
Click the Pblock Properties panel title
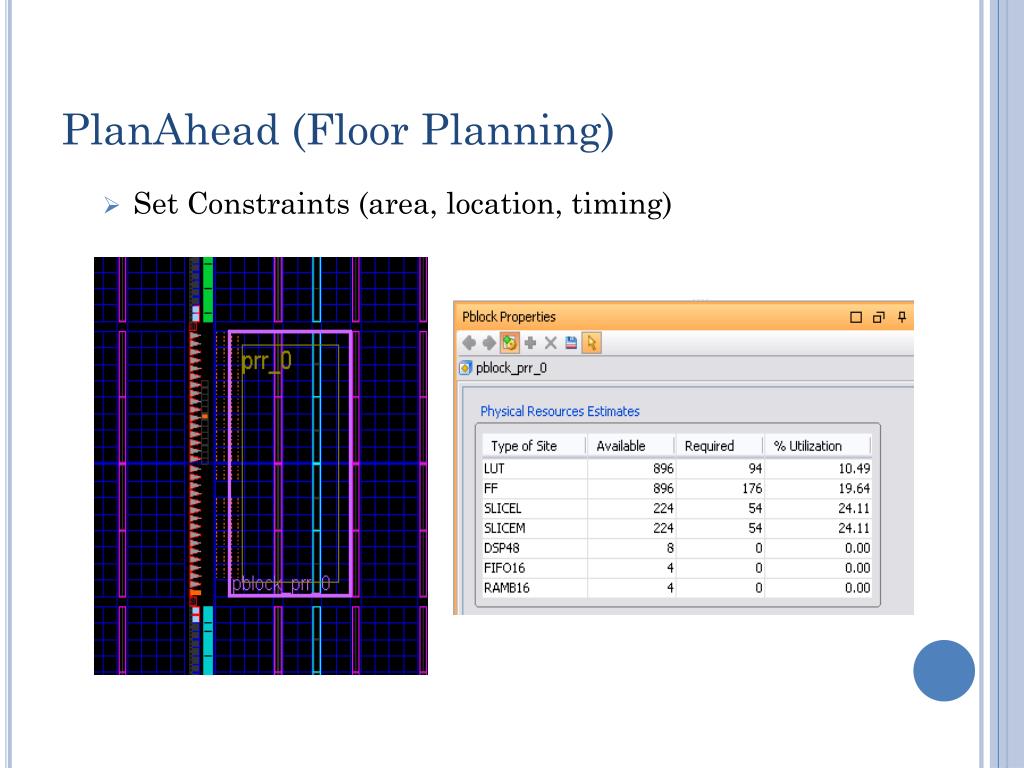point(509,317)
